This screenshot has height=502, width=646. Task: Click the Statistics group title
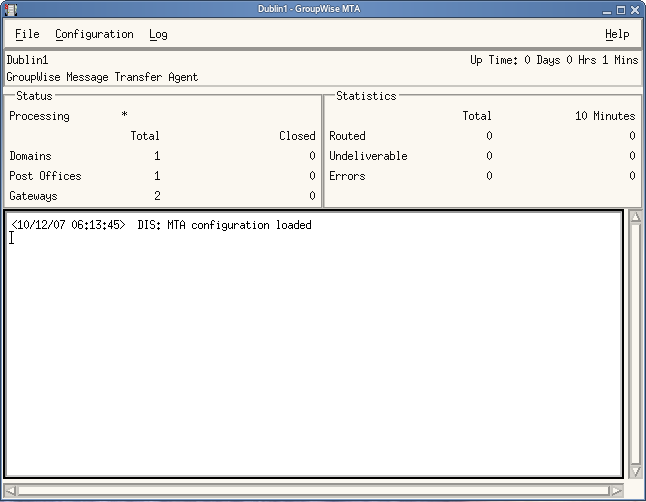(x=366, y=96)
